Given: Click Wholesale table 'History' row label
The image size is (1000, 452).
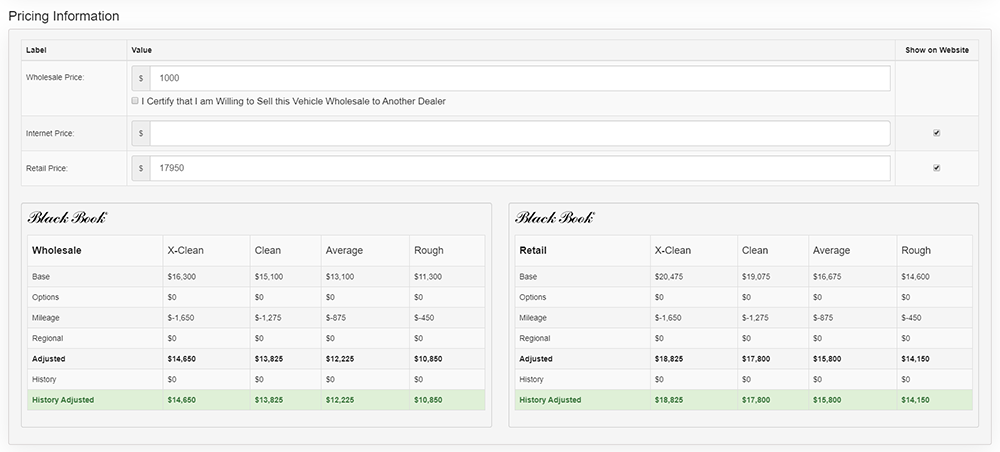Looking at the screenshot, I should pyautogui.click(x=44, y=379).
